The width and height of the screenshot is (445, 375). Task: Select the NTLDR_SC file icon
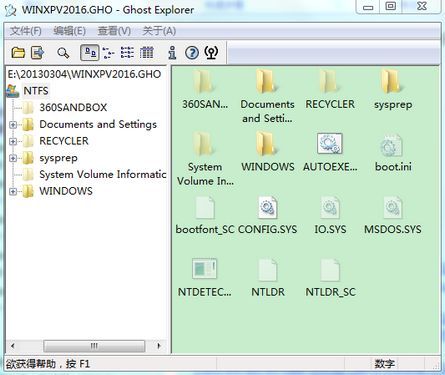pos(330,270)
